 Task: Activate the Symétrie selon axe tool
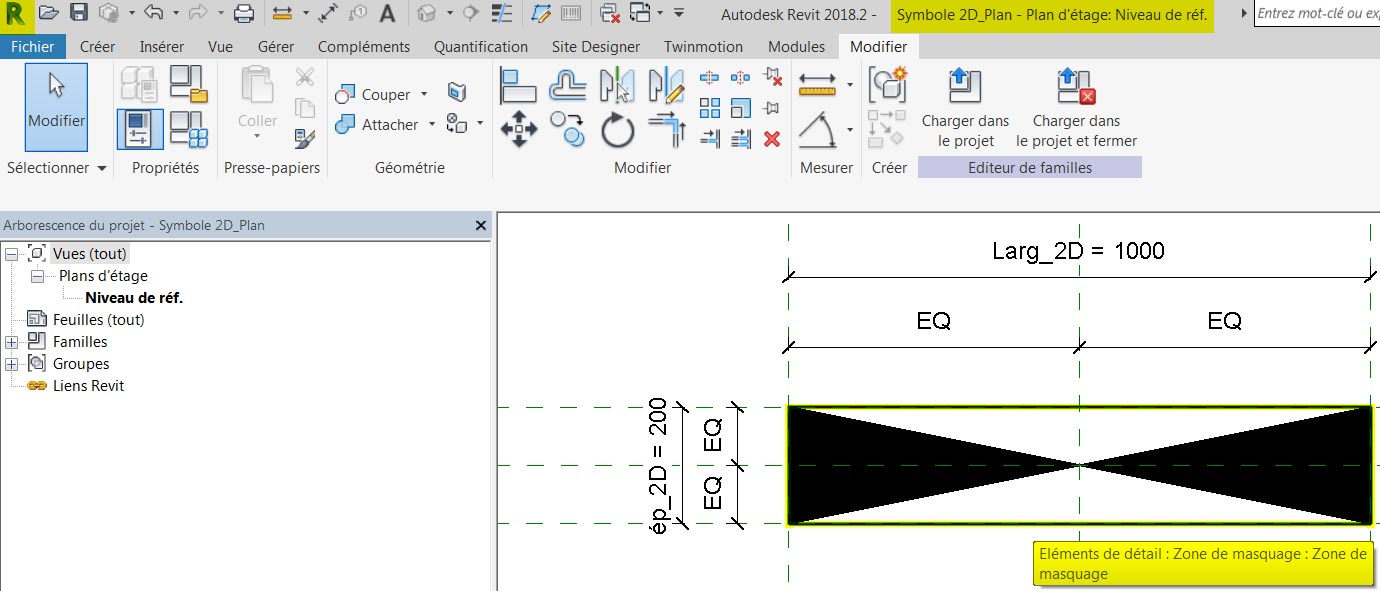coord(616,83)
